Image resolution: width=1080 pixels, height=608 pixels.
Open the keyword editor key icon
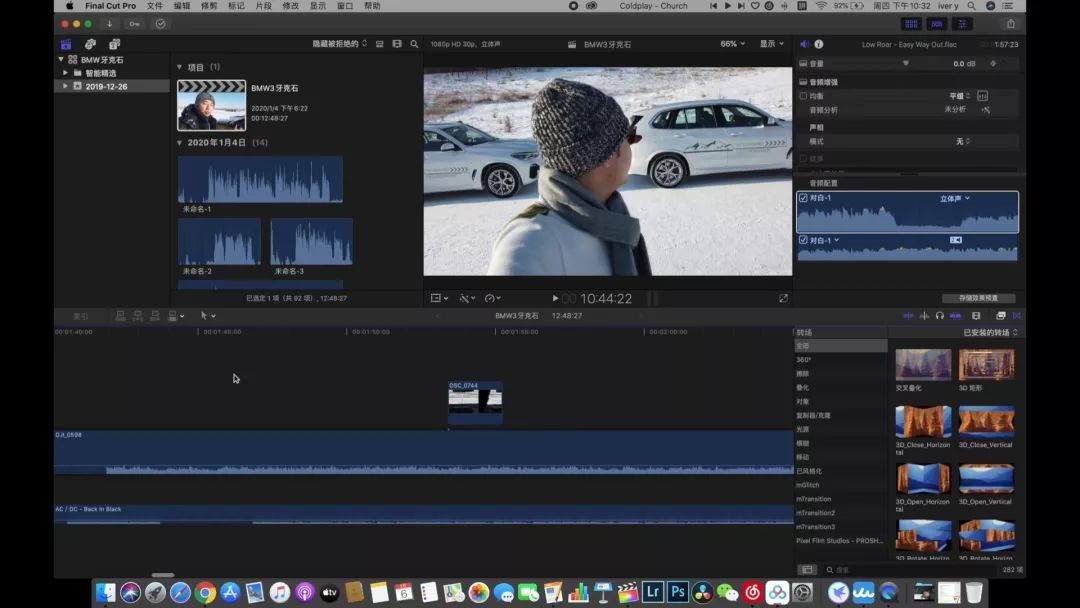coord(134,23)
